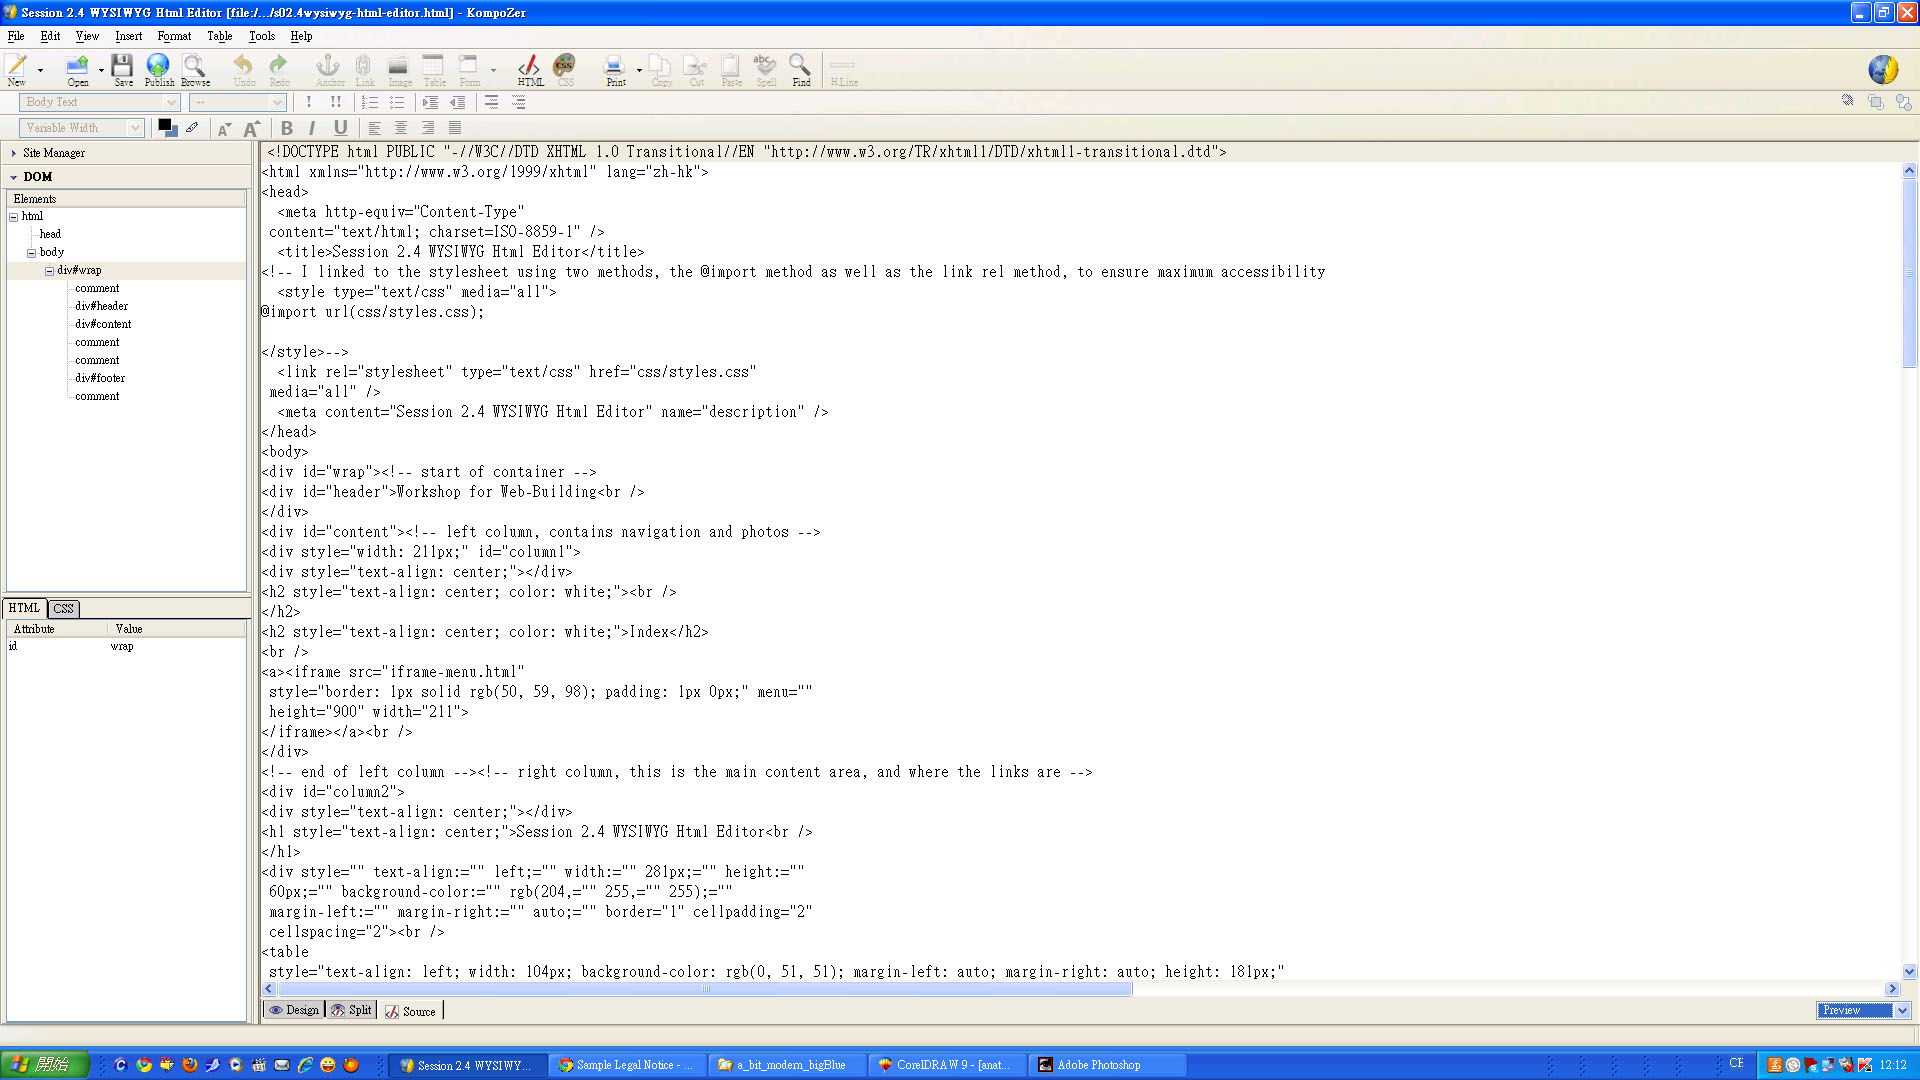This screenshot has width=1920, height=1080.
Task: Select the Link tool
Action: tap(364, 70)
